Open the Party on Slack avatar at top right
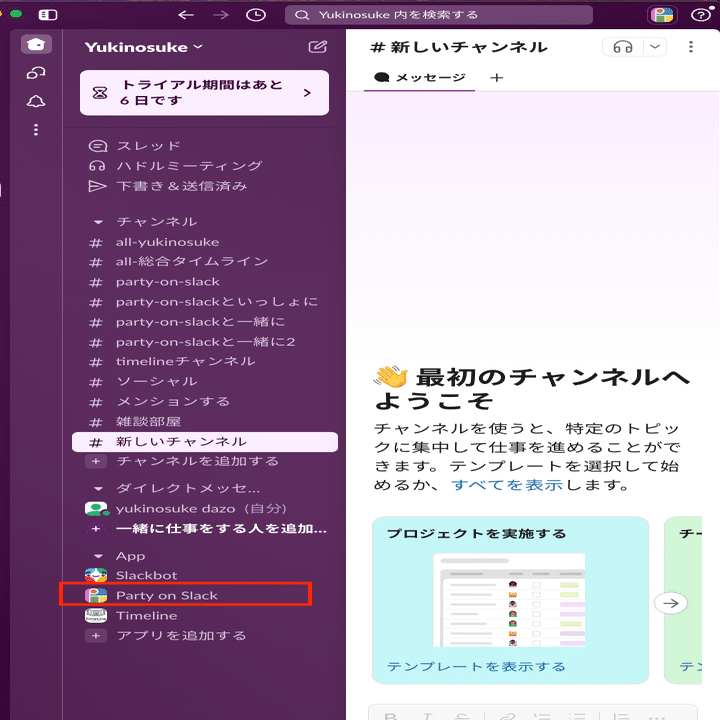 [662, 15]
